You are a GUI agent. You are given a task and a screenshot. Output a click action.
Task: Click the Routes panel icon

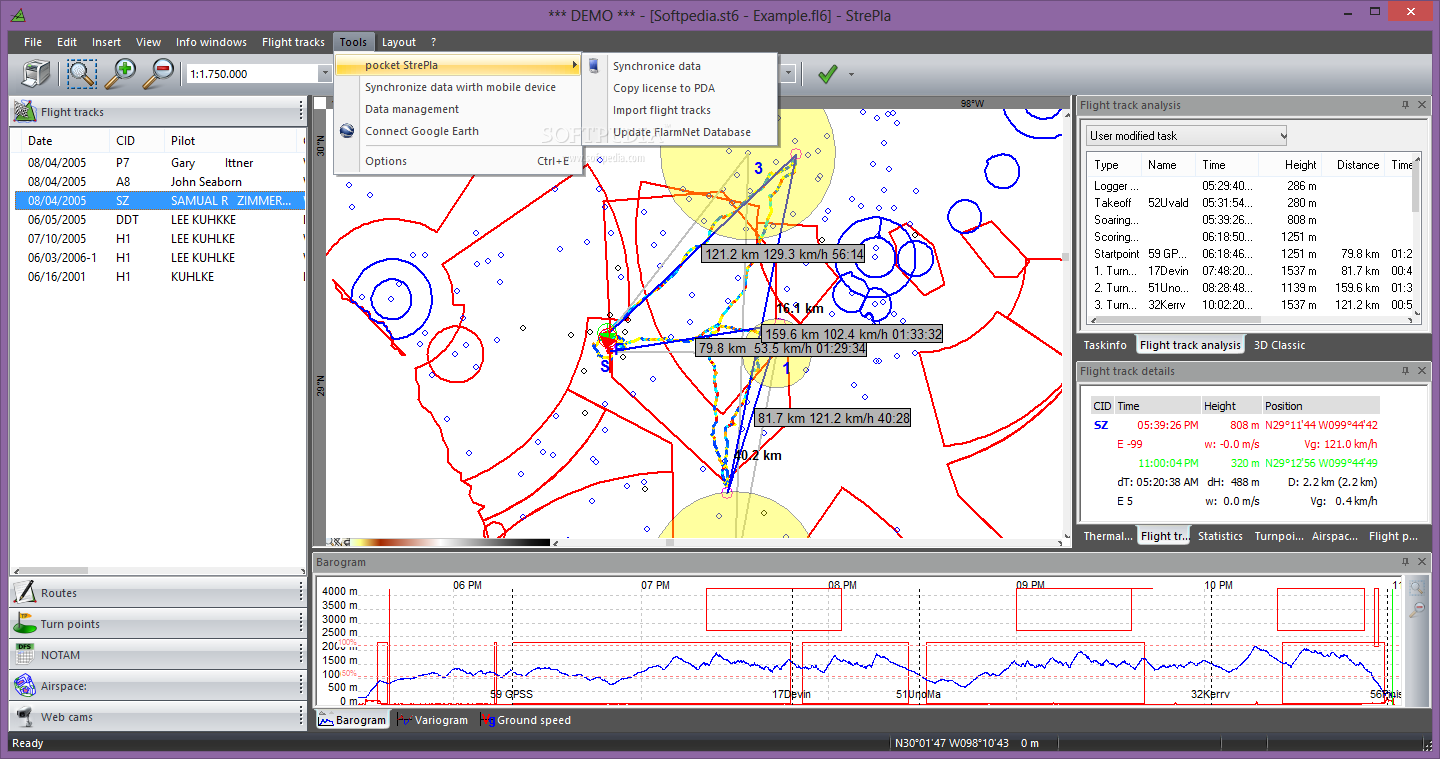(x=25, y=593)
